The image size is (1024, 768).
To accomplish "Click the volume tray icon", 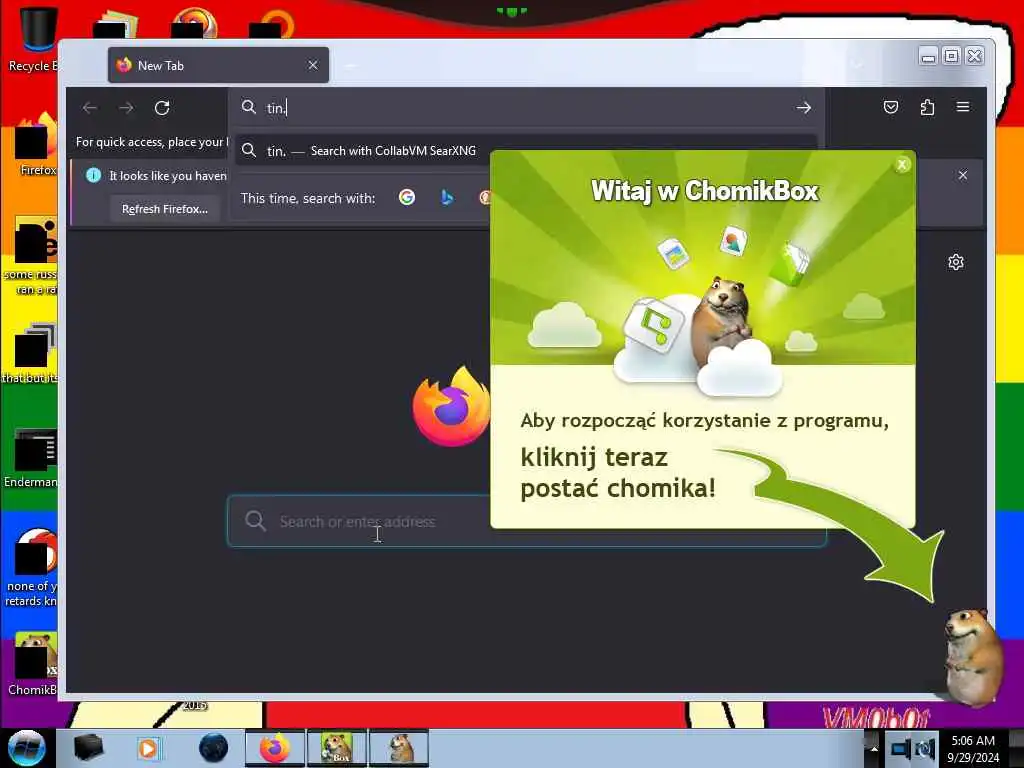I will point(926,749).
